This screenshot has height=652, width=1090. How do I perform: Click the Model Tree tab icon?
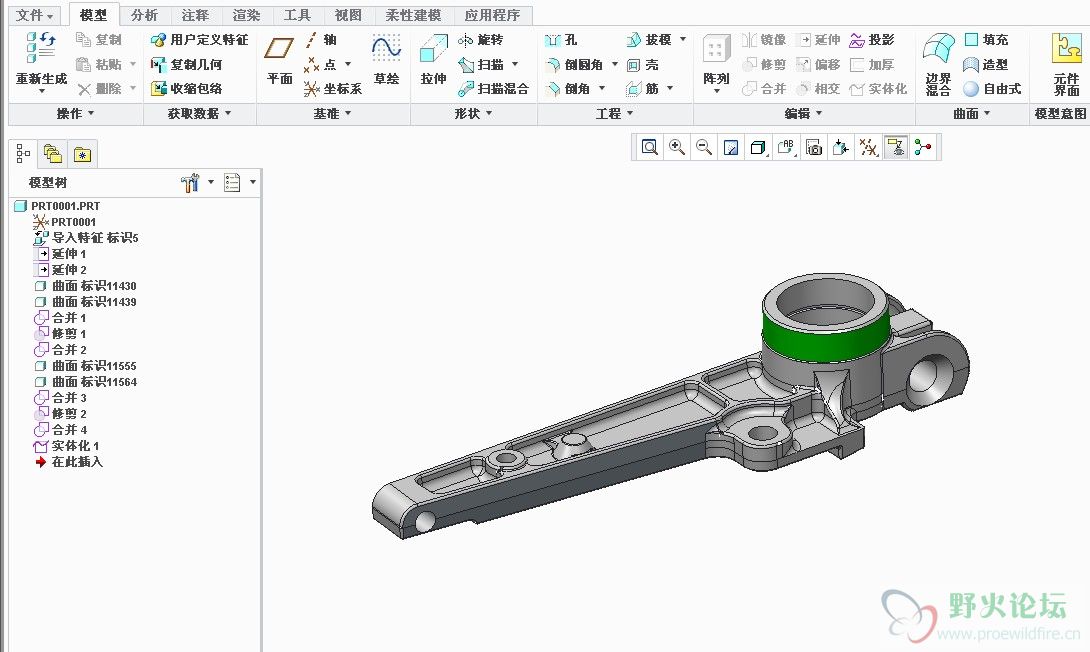click(23, 154)
